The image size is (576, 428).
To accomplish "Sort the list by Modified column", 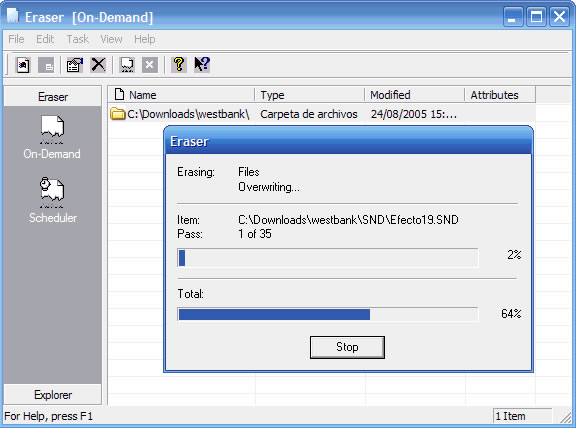I will pos(414,95).
